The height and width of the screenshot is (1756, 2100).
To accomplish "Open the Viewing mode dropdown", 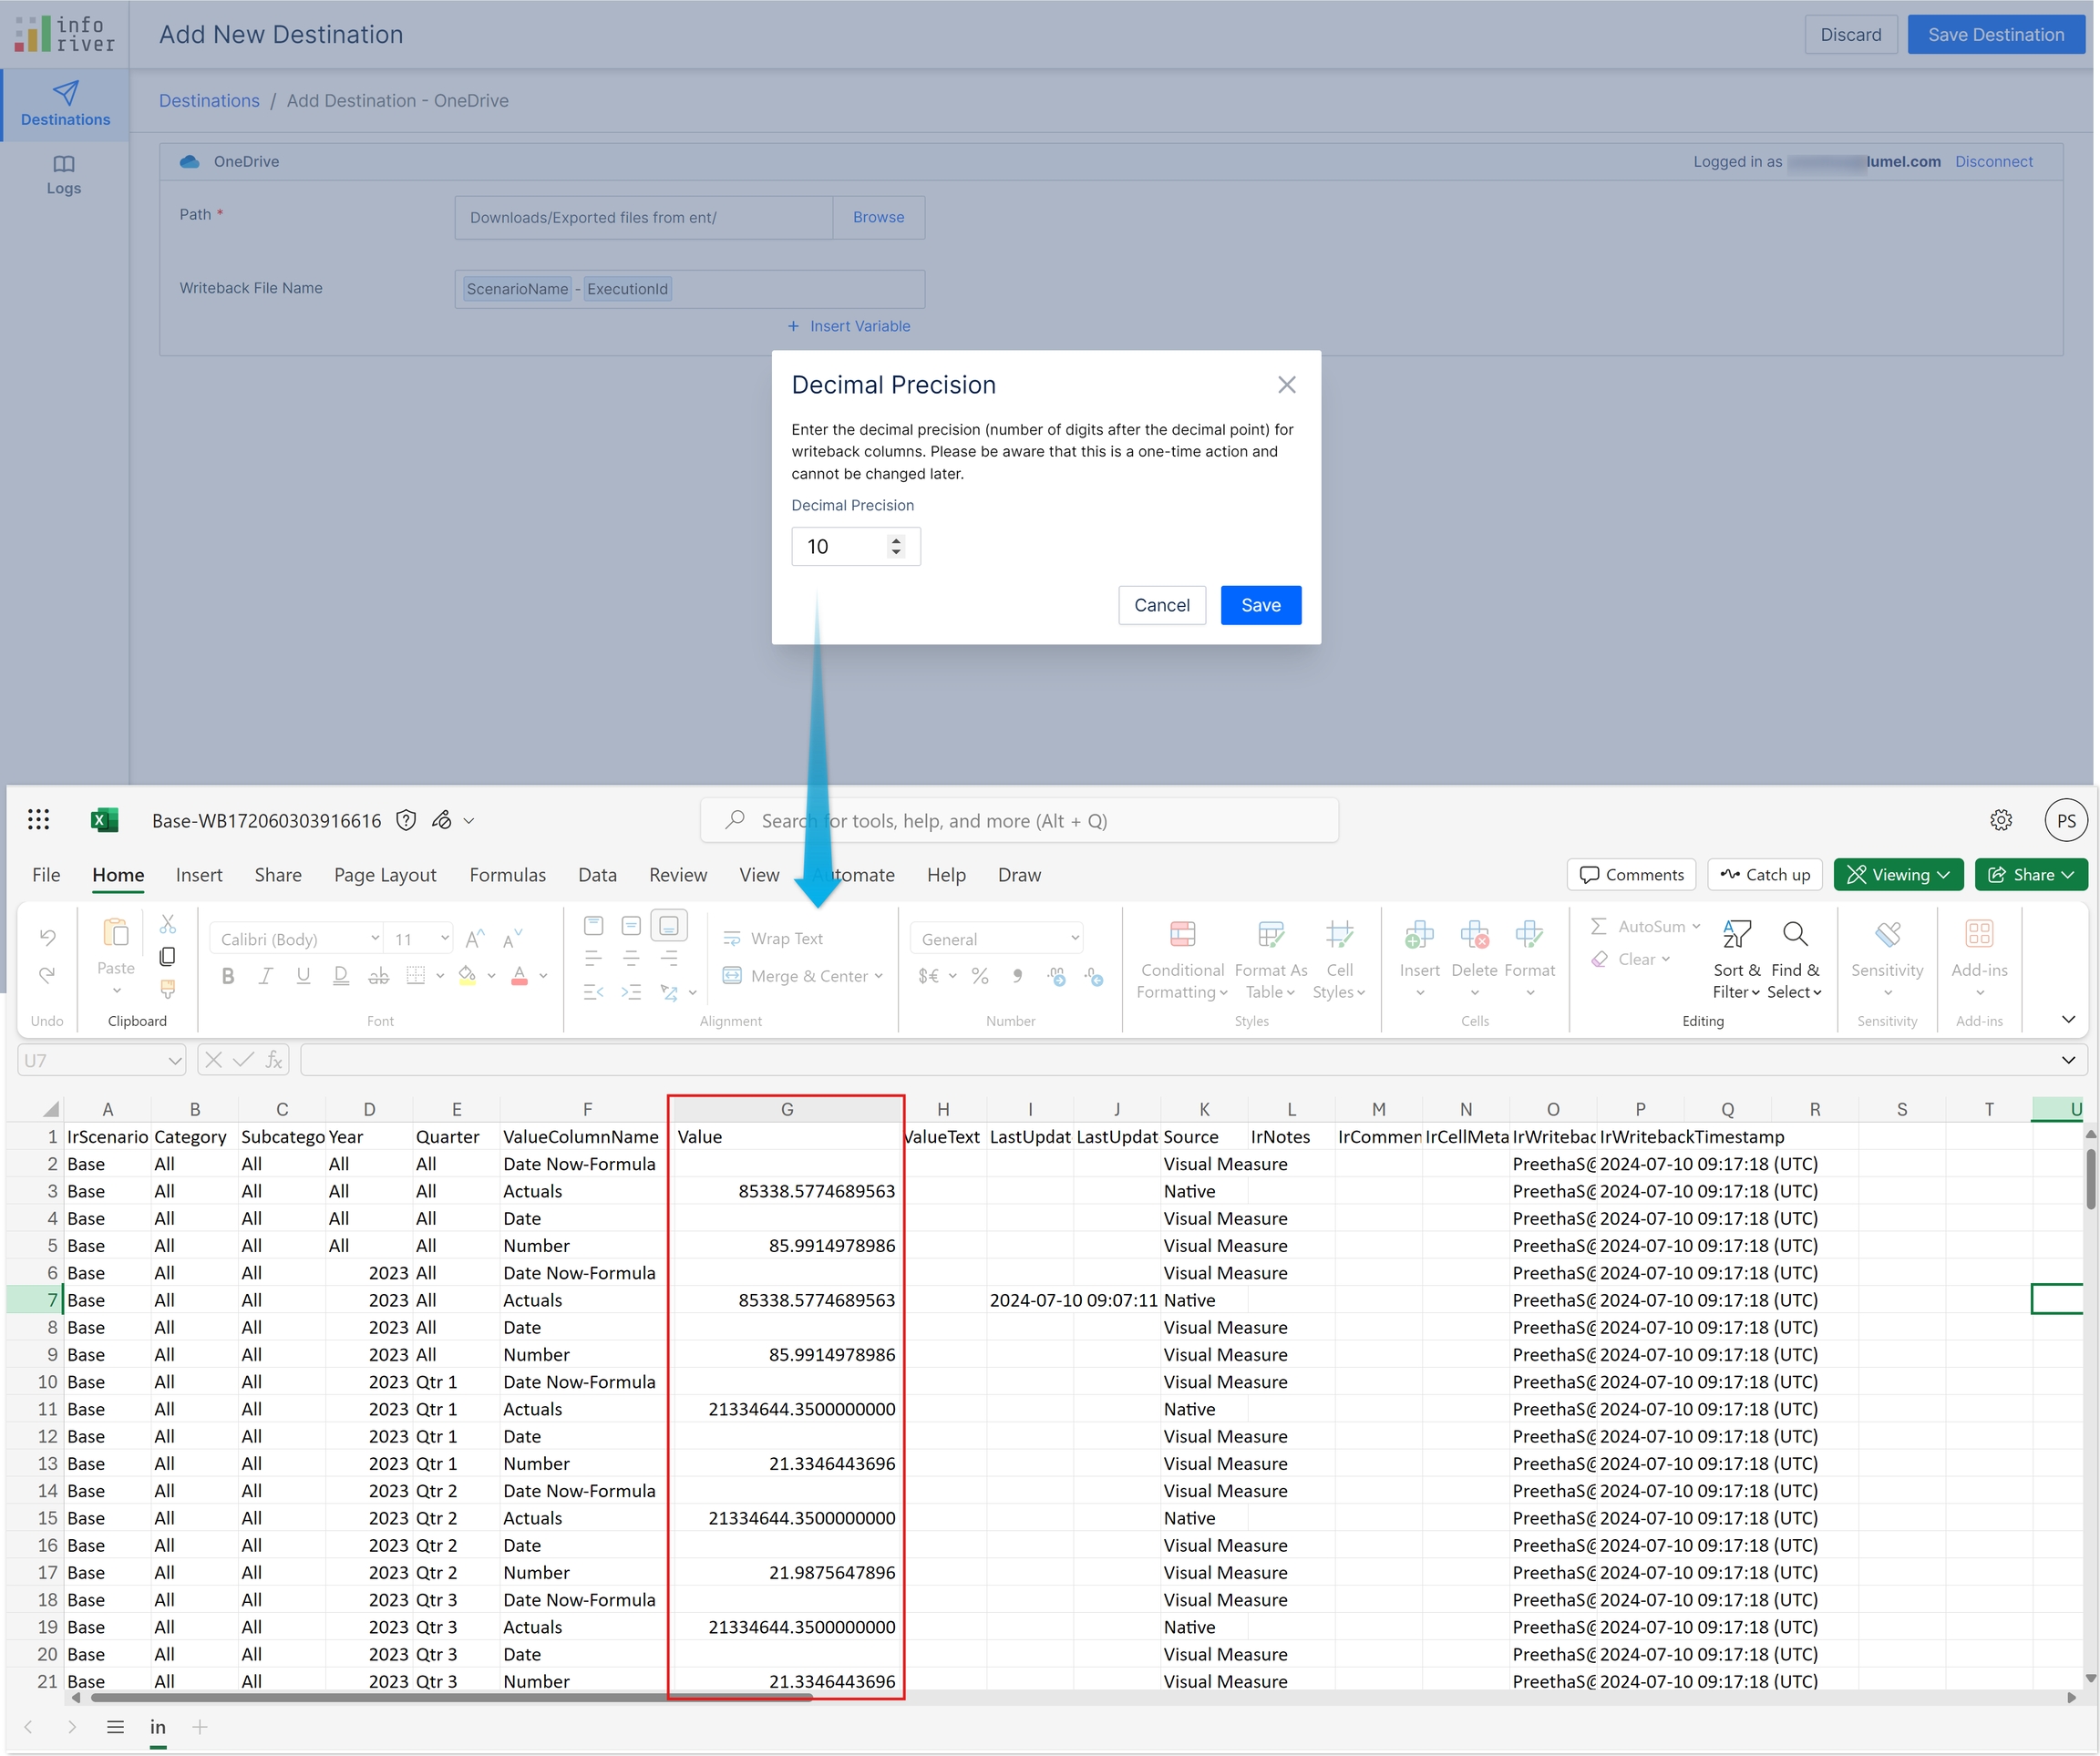I will coord(1897,875).
